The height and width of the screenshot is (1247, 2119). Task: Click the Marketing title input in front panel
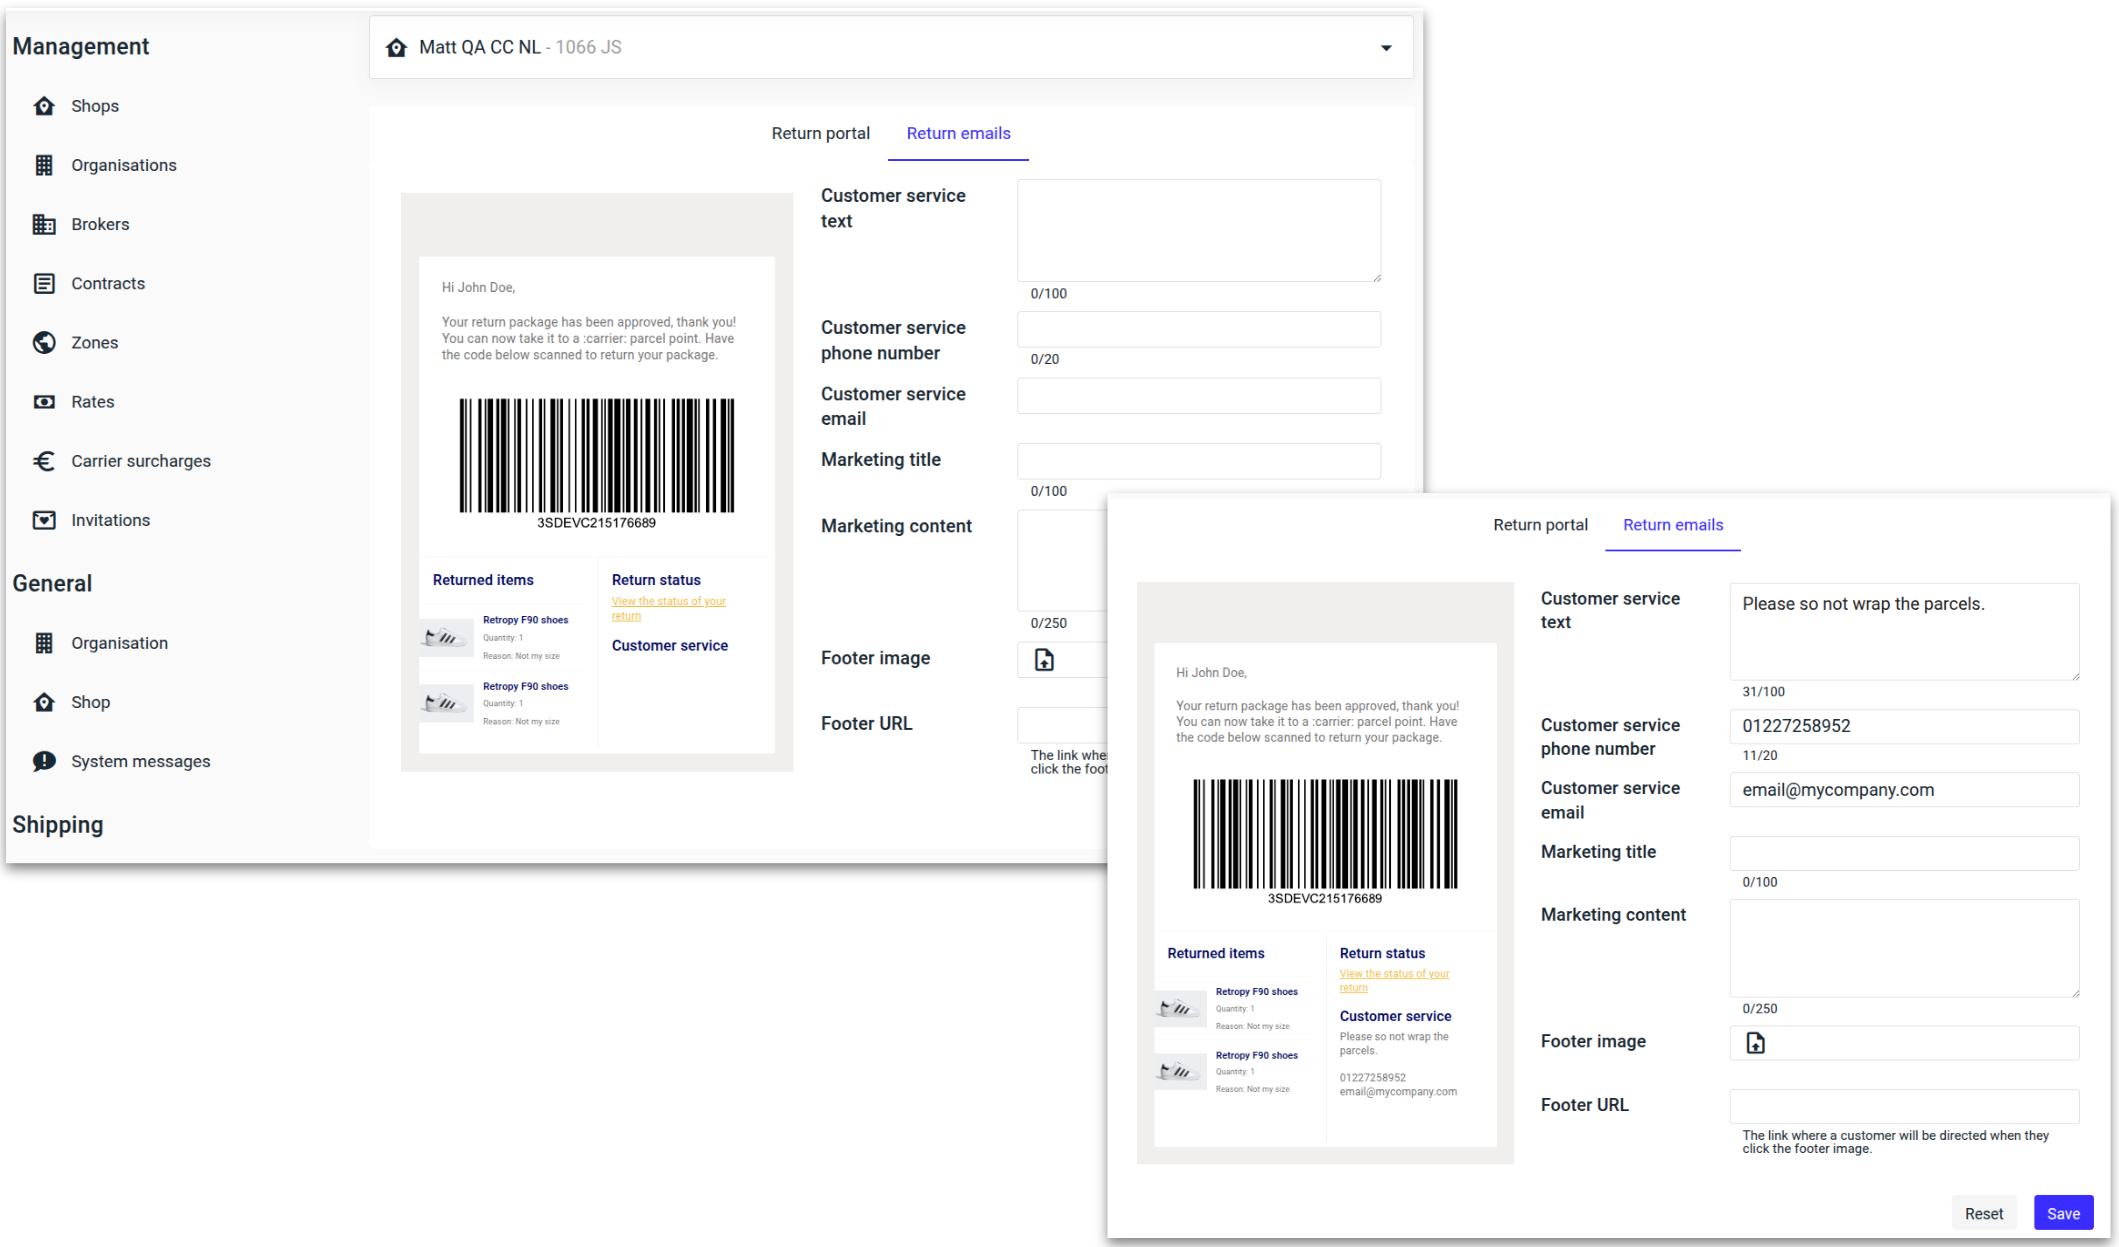[x=1903, y=853]
